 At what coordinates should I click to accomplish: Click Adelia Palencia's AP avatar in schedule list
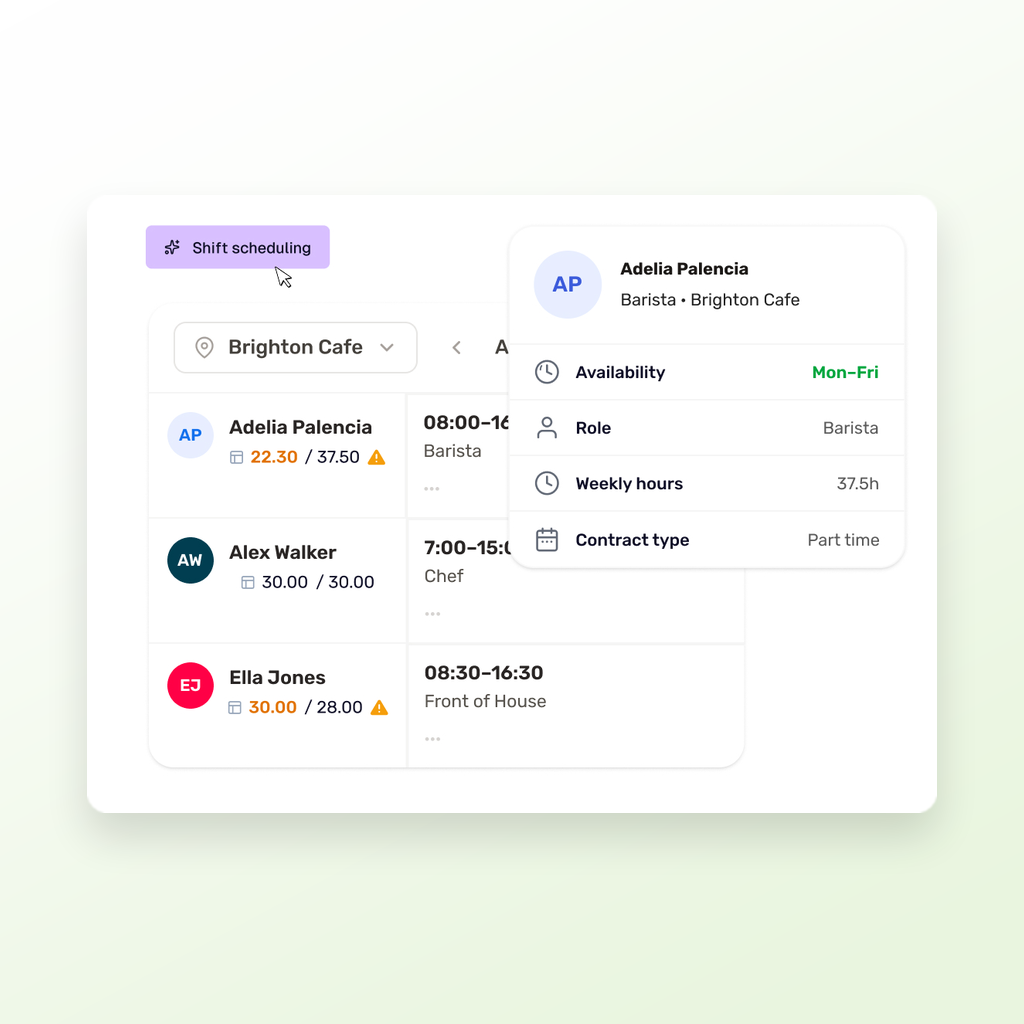click(190, 435)
